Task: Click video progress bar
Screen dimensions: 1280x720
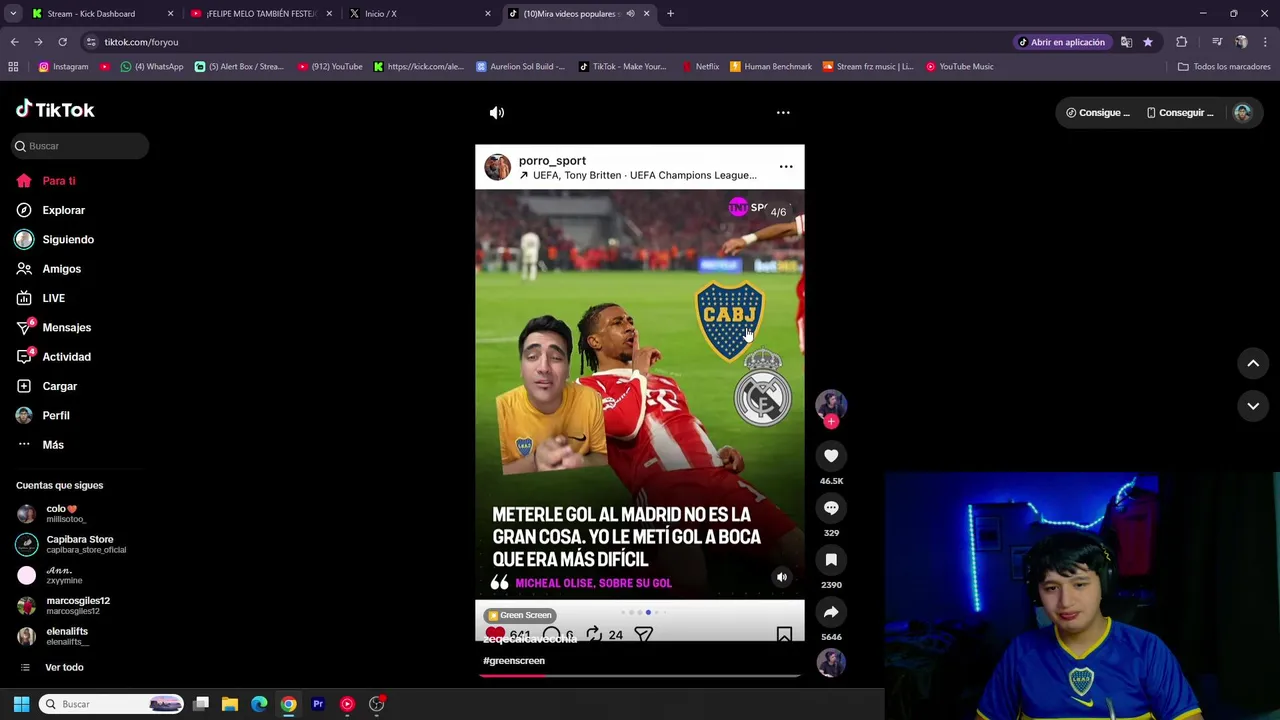Action: click(640, 675)
